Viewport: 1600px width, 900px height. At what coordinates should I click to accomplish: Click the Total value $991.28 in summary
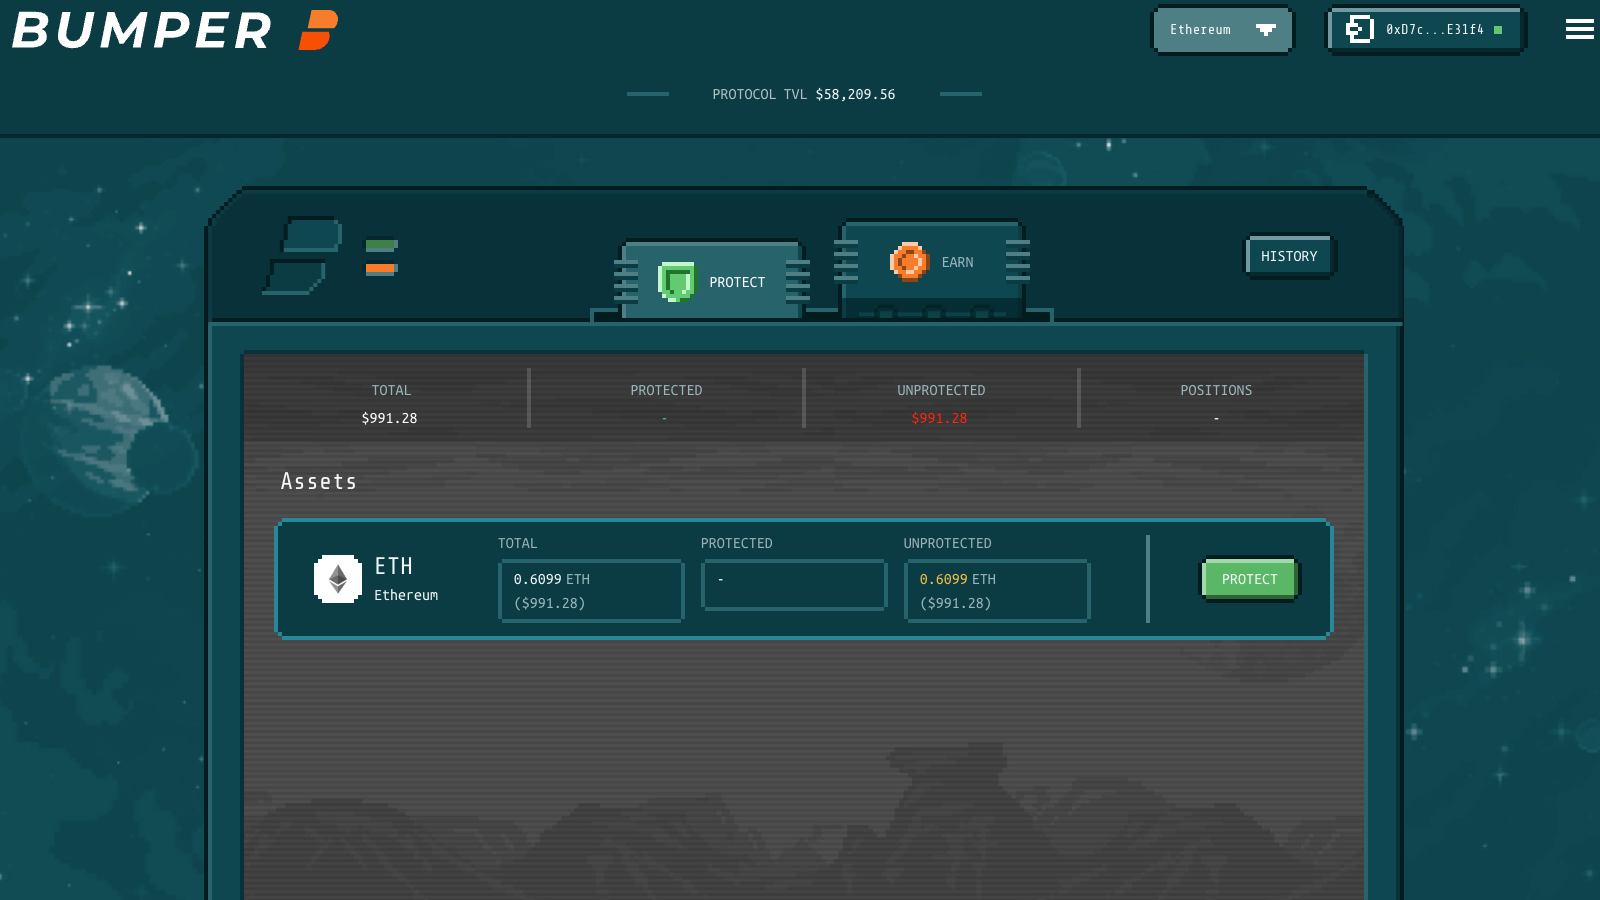(389, 418)
